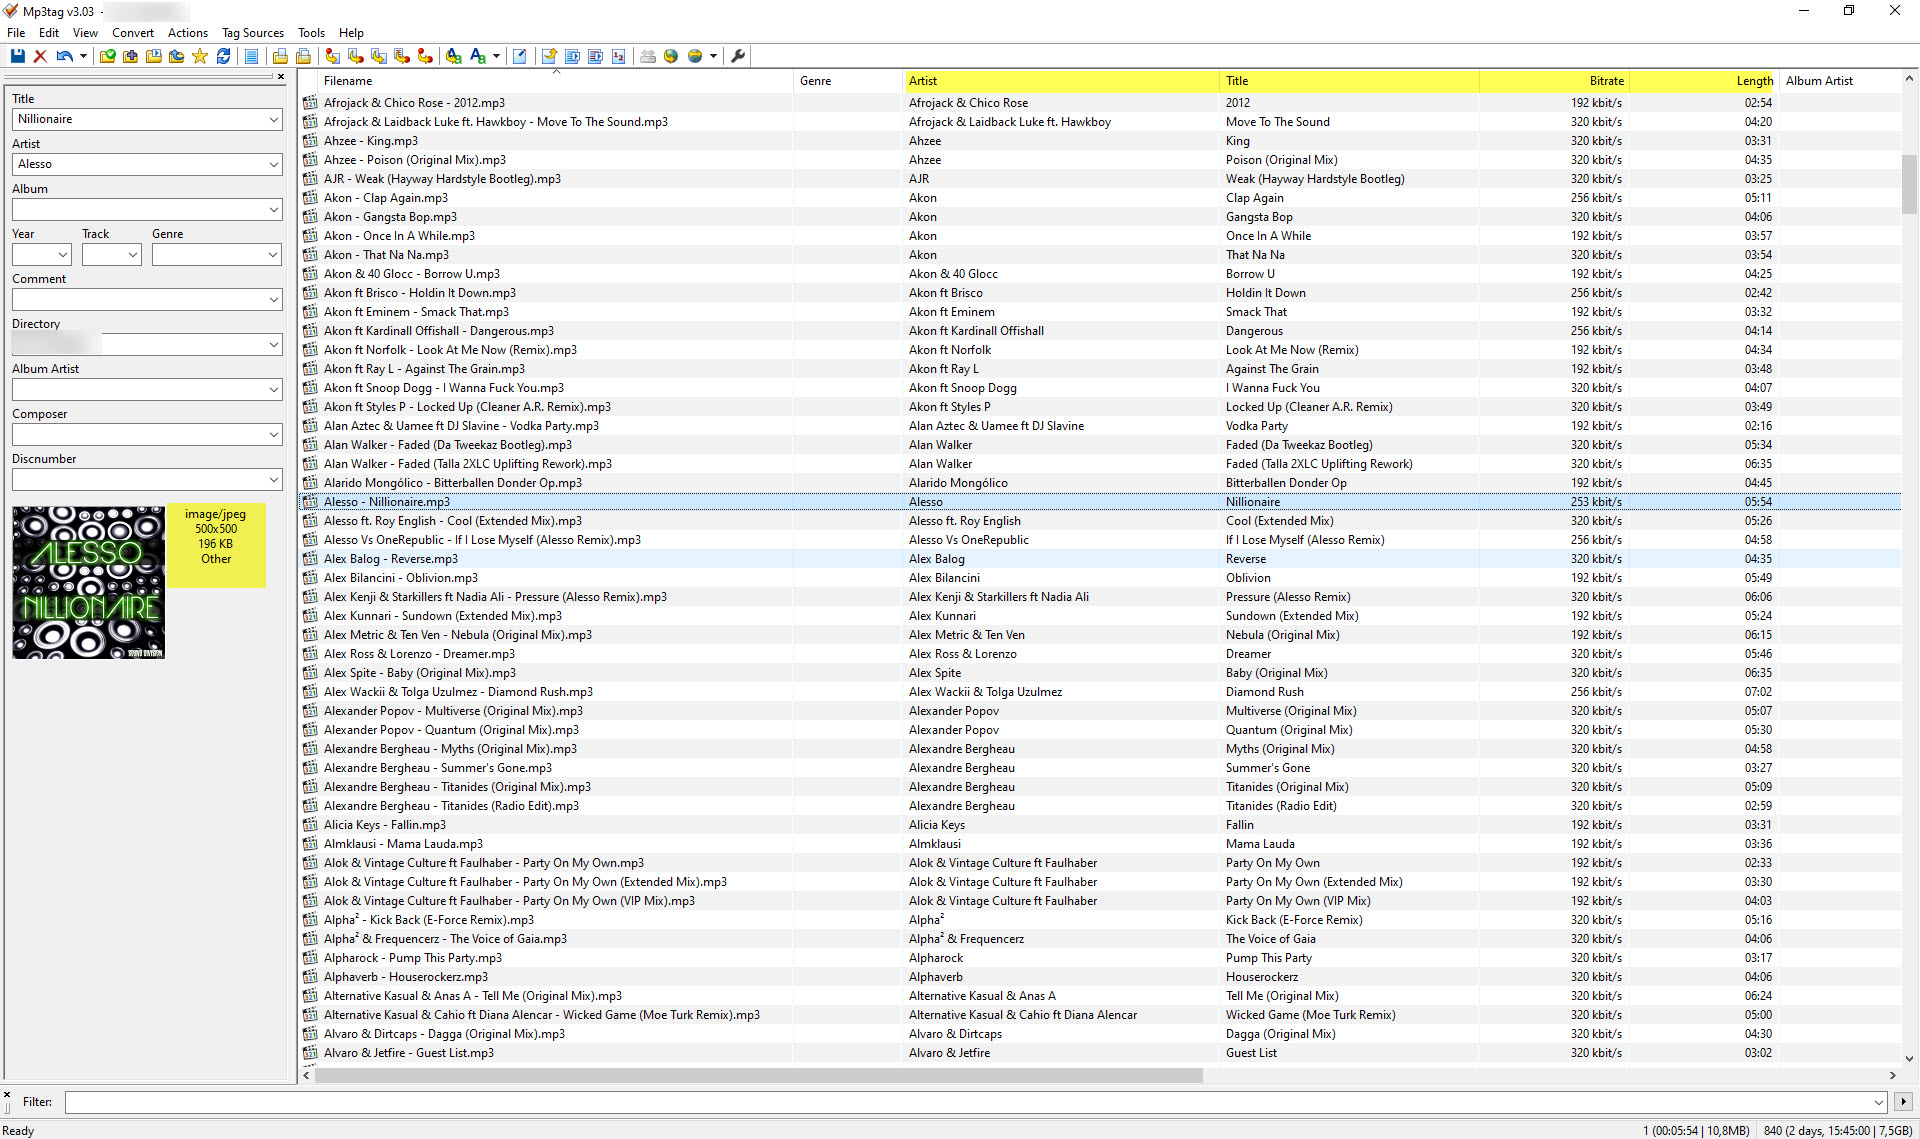
Task: Sort files by the Filename column header
Action: (x=556, y=81)
